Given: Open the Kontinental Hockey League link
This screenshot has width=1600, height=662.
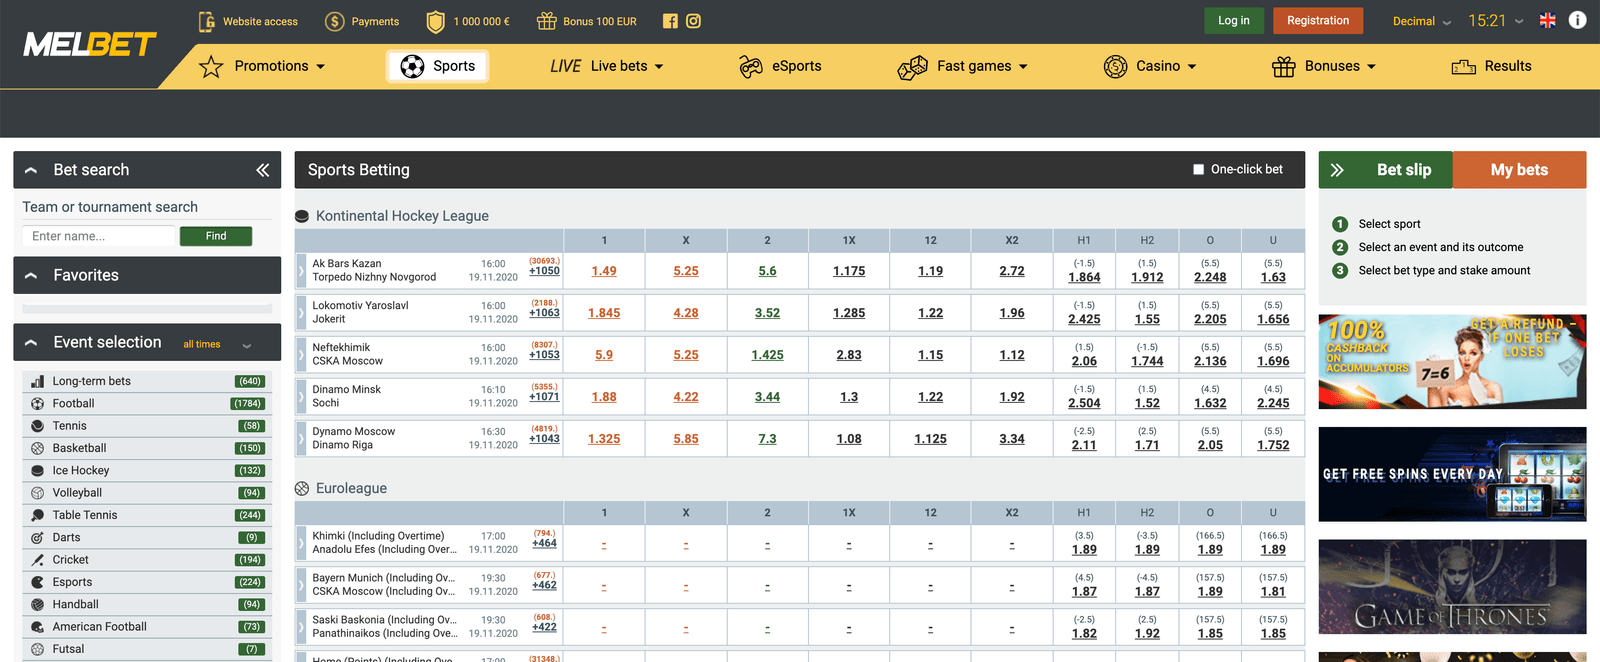Looking at the screenshot, I should pos(402,216).
